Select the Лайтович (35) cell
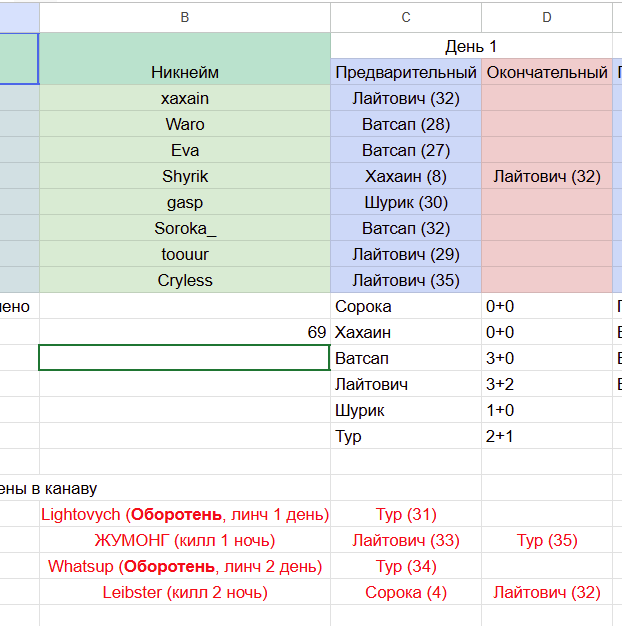 pyautogui.click(x=406, y=280)
